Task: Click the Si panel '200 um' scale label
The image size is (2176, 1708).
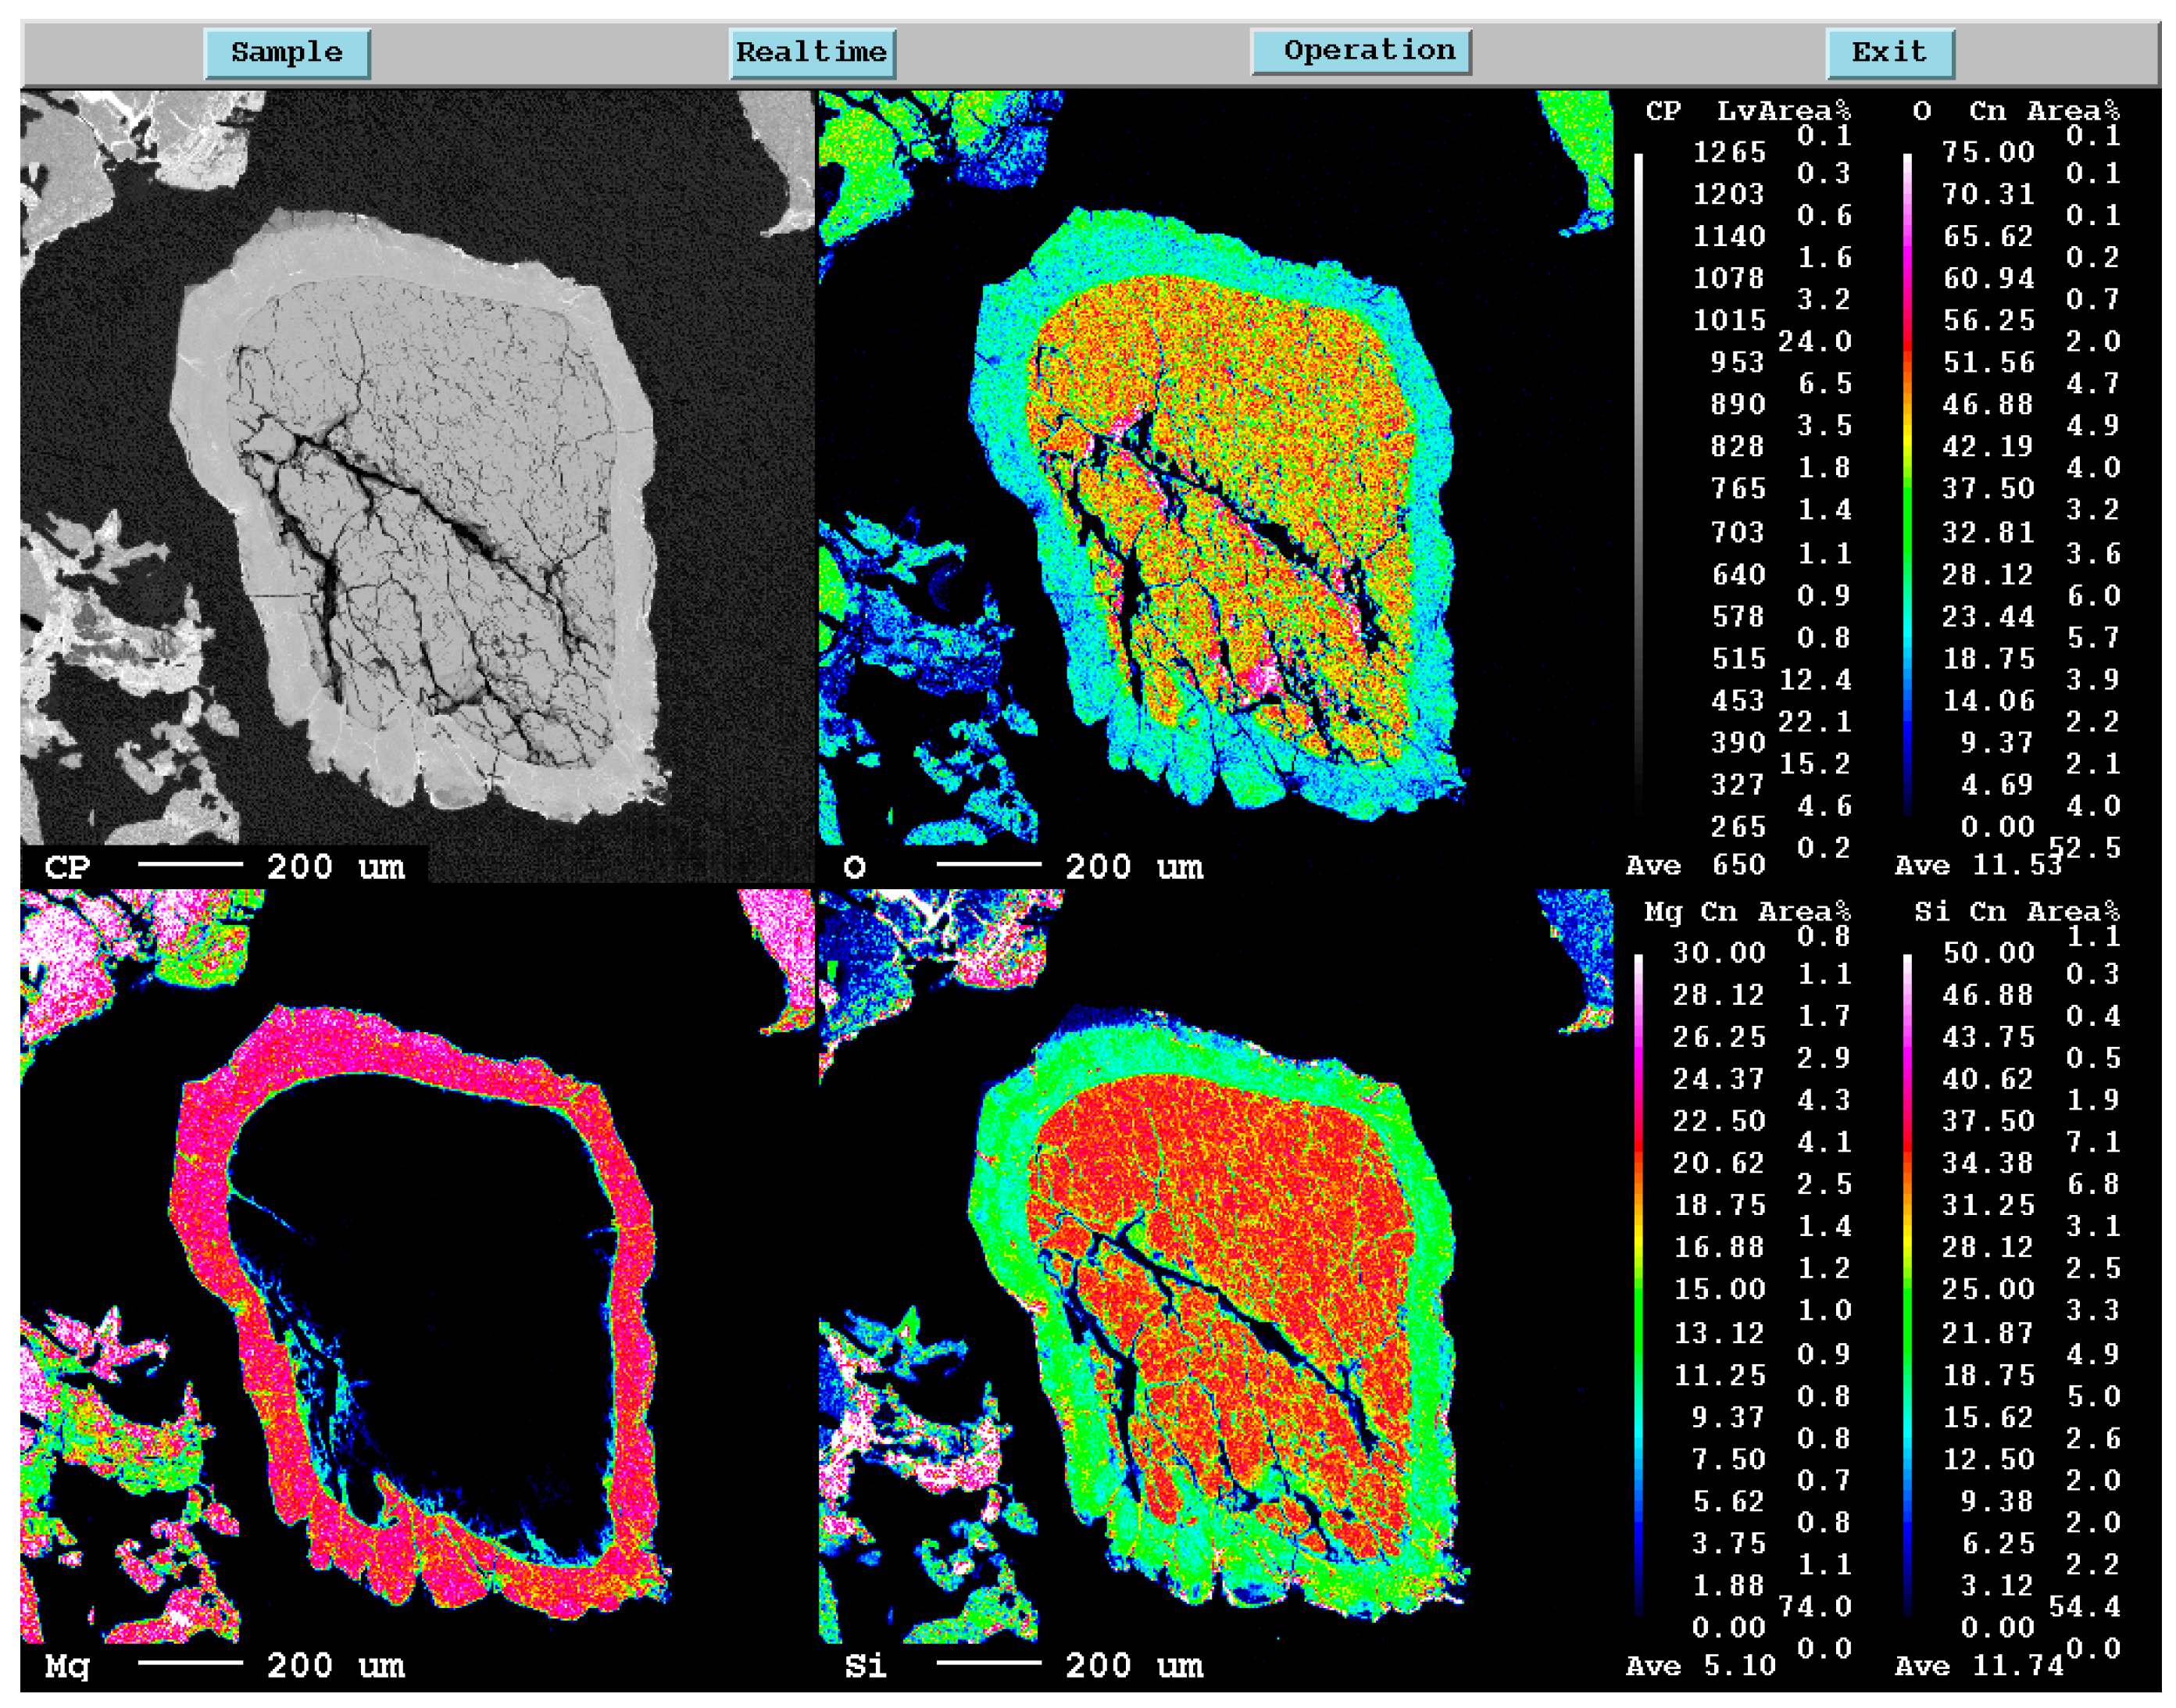Action: pyautogui.click(x=1134, y=1665)
